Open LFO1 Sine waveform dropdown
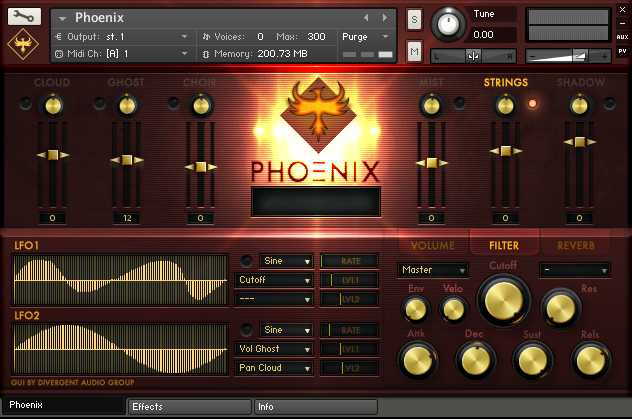 [287, 261]
